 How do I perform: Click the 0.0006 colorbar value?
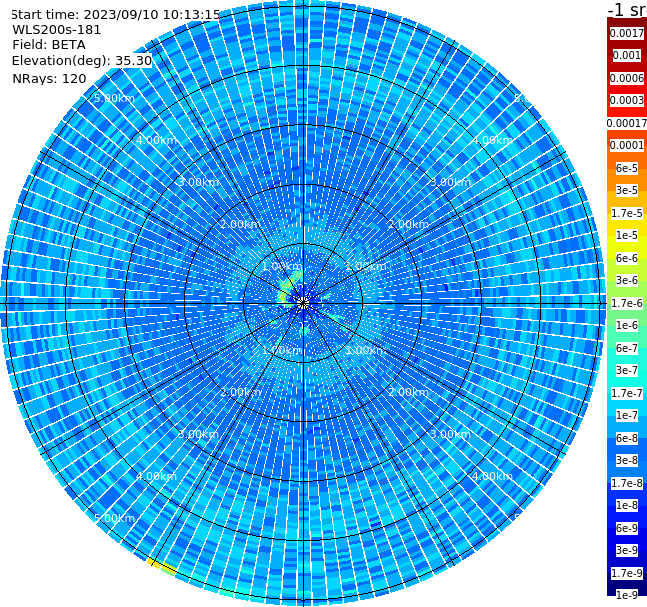[627, 78]
